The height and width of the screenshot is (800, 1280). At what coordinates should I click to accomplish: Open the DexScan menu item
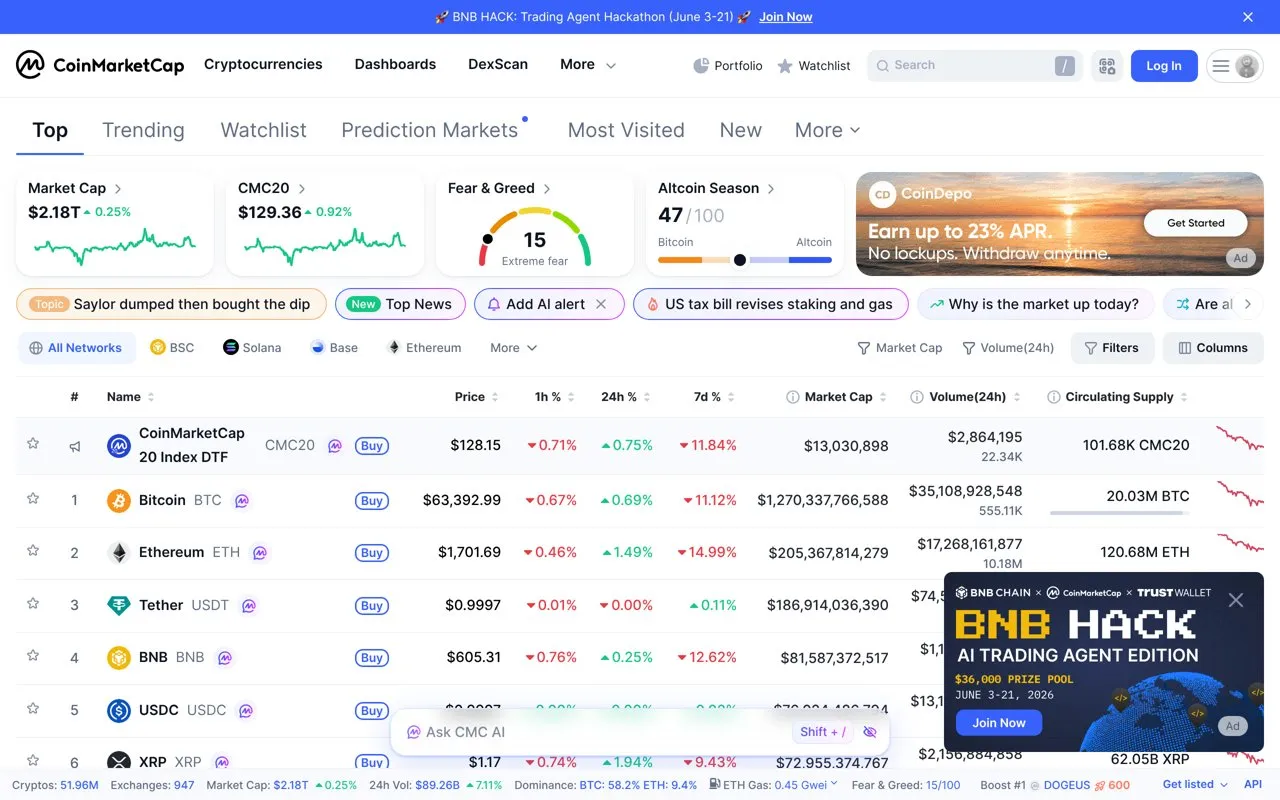(x=498, y=64)
